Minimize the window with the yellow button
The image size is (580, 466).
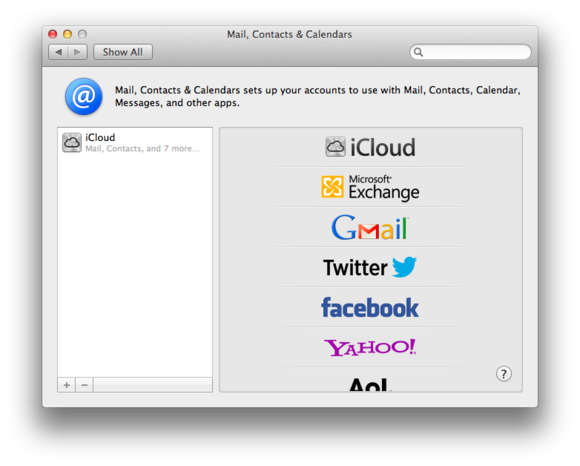click(67, 34)
